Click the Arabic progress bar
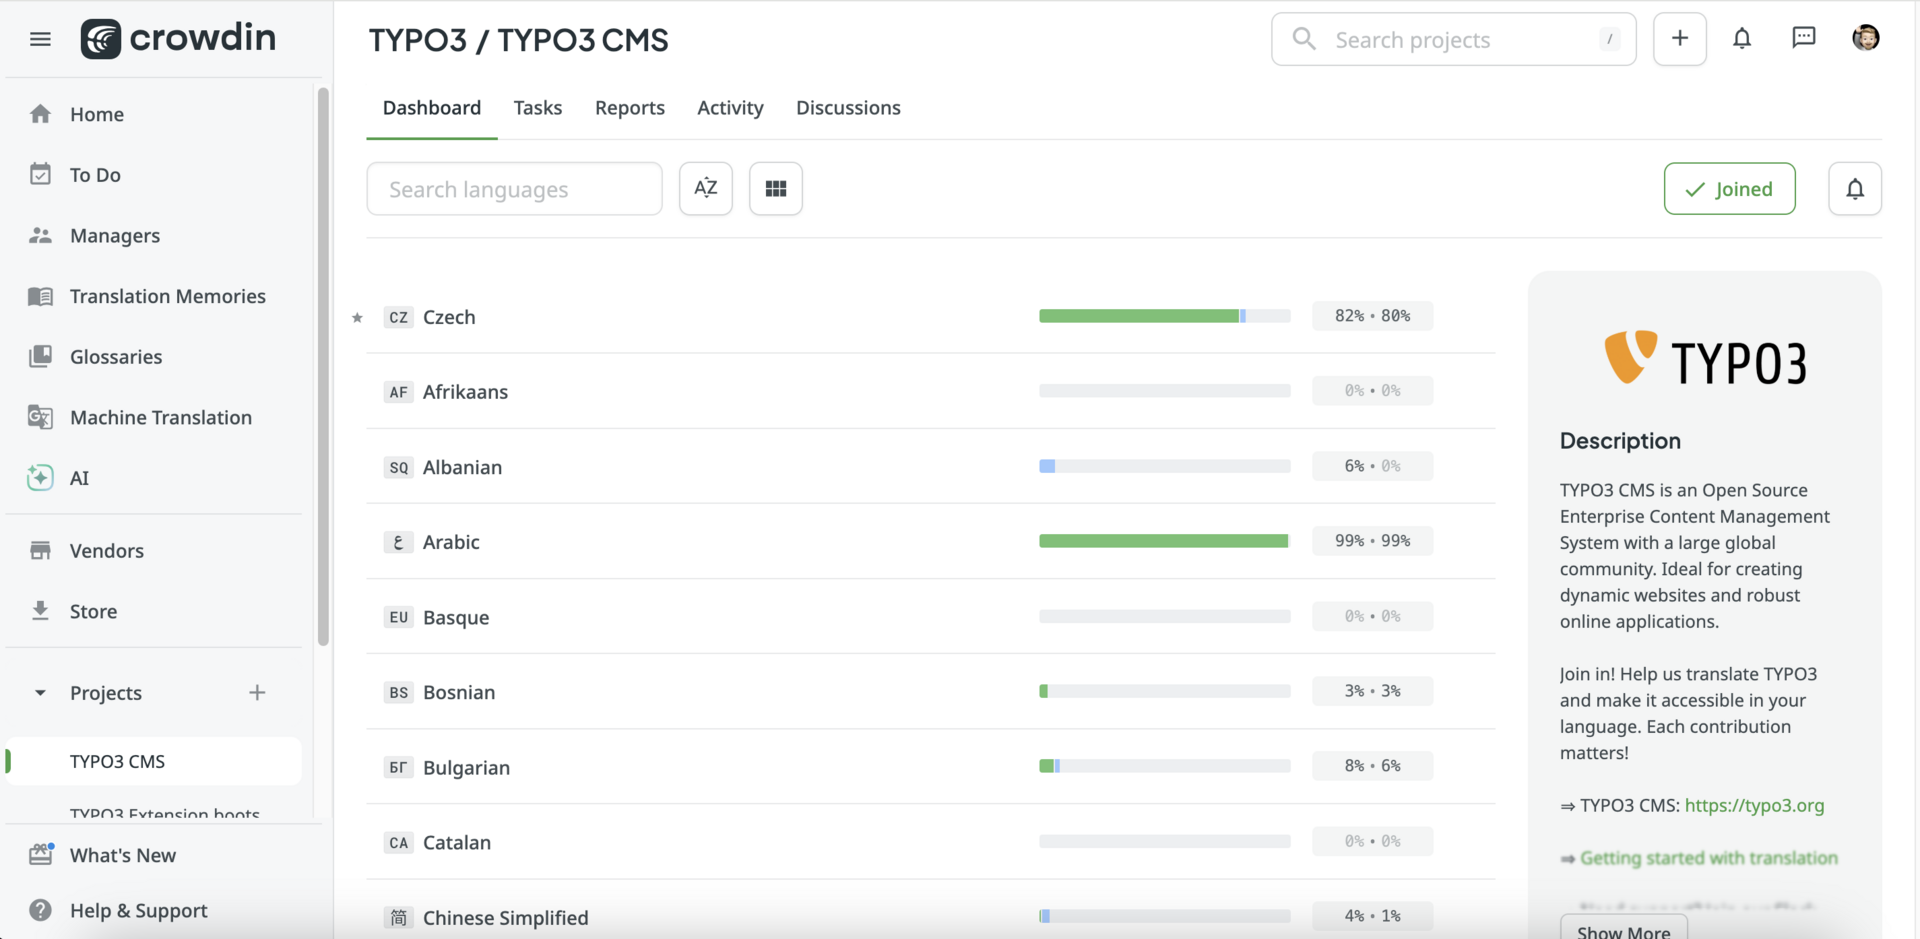Image resolution: width=1920 pixels, height=939 pixels. pos(1164,541)
